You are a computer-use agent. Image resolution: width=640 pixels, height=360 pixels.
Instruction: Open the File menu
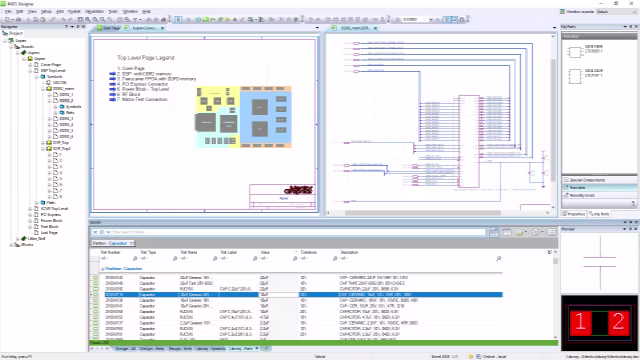point(8,11)
